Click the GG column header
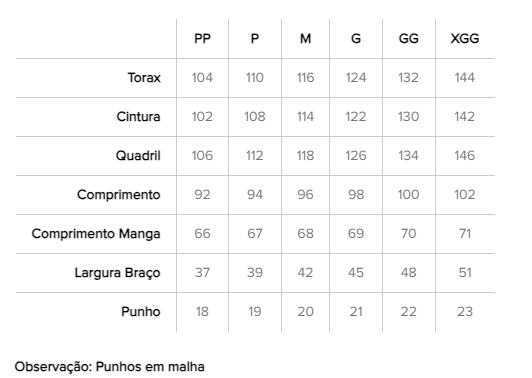Screen dimensions: 532x378 point(408,39)
